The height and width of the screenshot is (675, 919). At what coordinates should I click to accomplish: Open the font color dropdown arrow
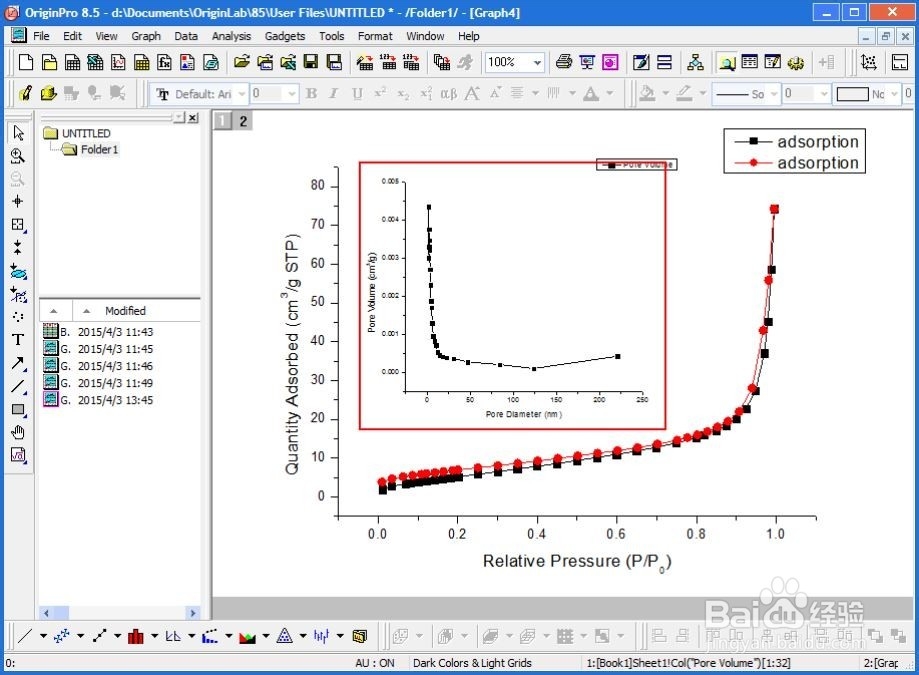point(610,94)
